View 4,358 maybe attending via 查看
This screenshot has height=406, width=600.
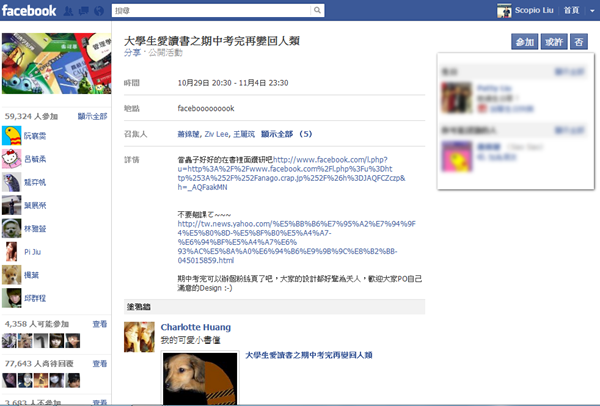99,324
